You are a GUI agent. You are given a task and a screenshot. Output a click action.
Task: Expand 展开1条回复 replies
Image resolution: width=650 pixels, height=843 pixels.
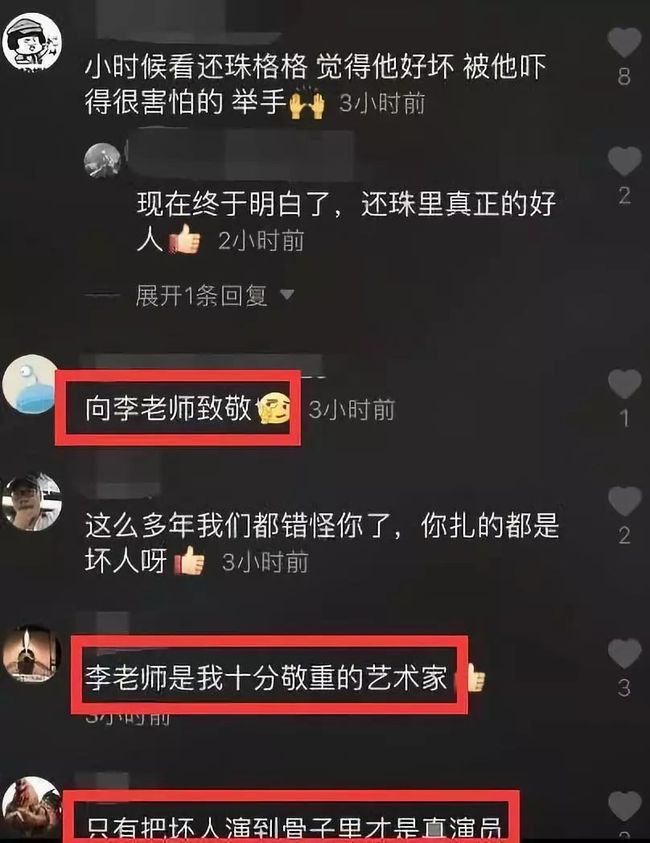[x=202, y=295]
